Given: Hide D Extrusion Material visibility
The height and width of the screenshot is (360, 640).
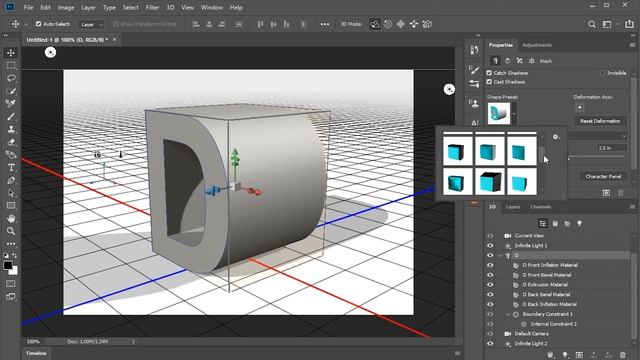Looking at the screenshot, I should click(x=490, y=284).
